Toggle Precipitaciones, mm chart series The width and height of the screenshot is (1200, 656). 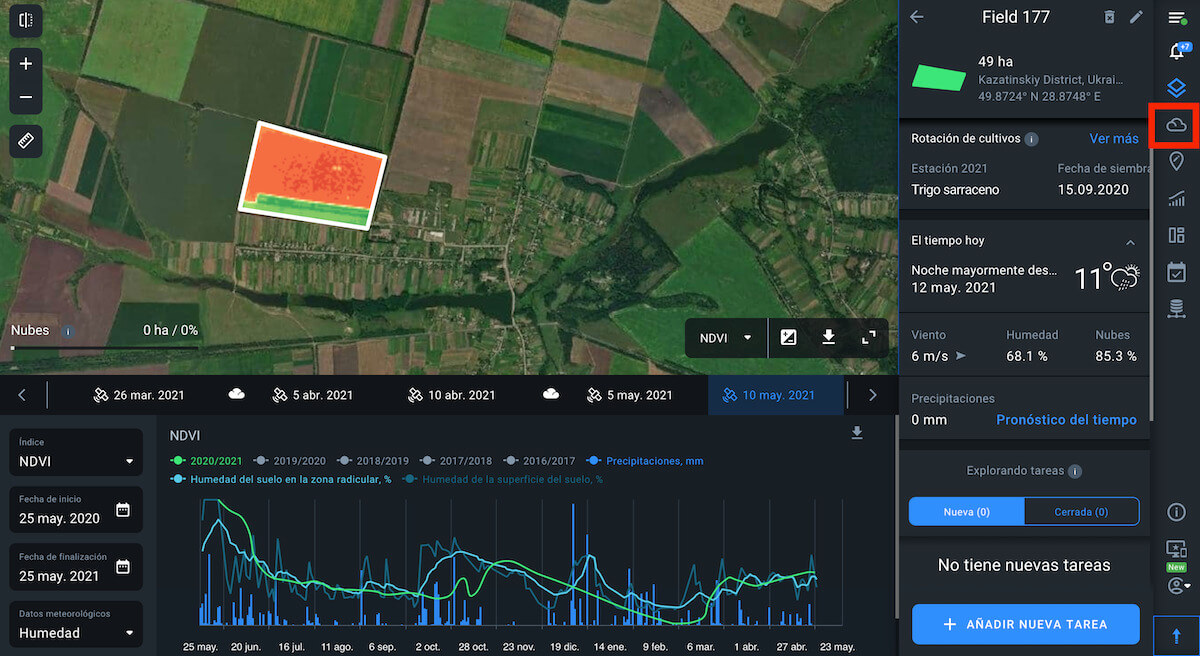(x=648, y=461)
